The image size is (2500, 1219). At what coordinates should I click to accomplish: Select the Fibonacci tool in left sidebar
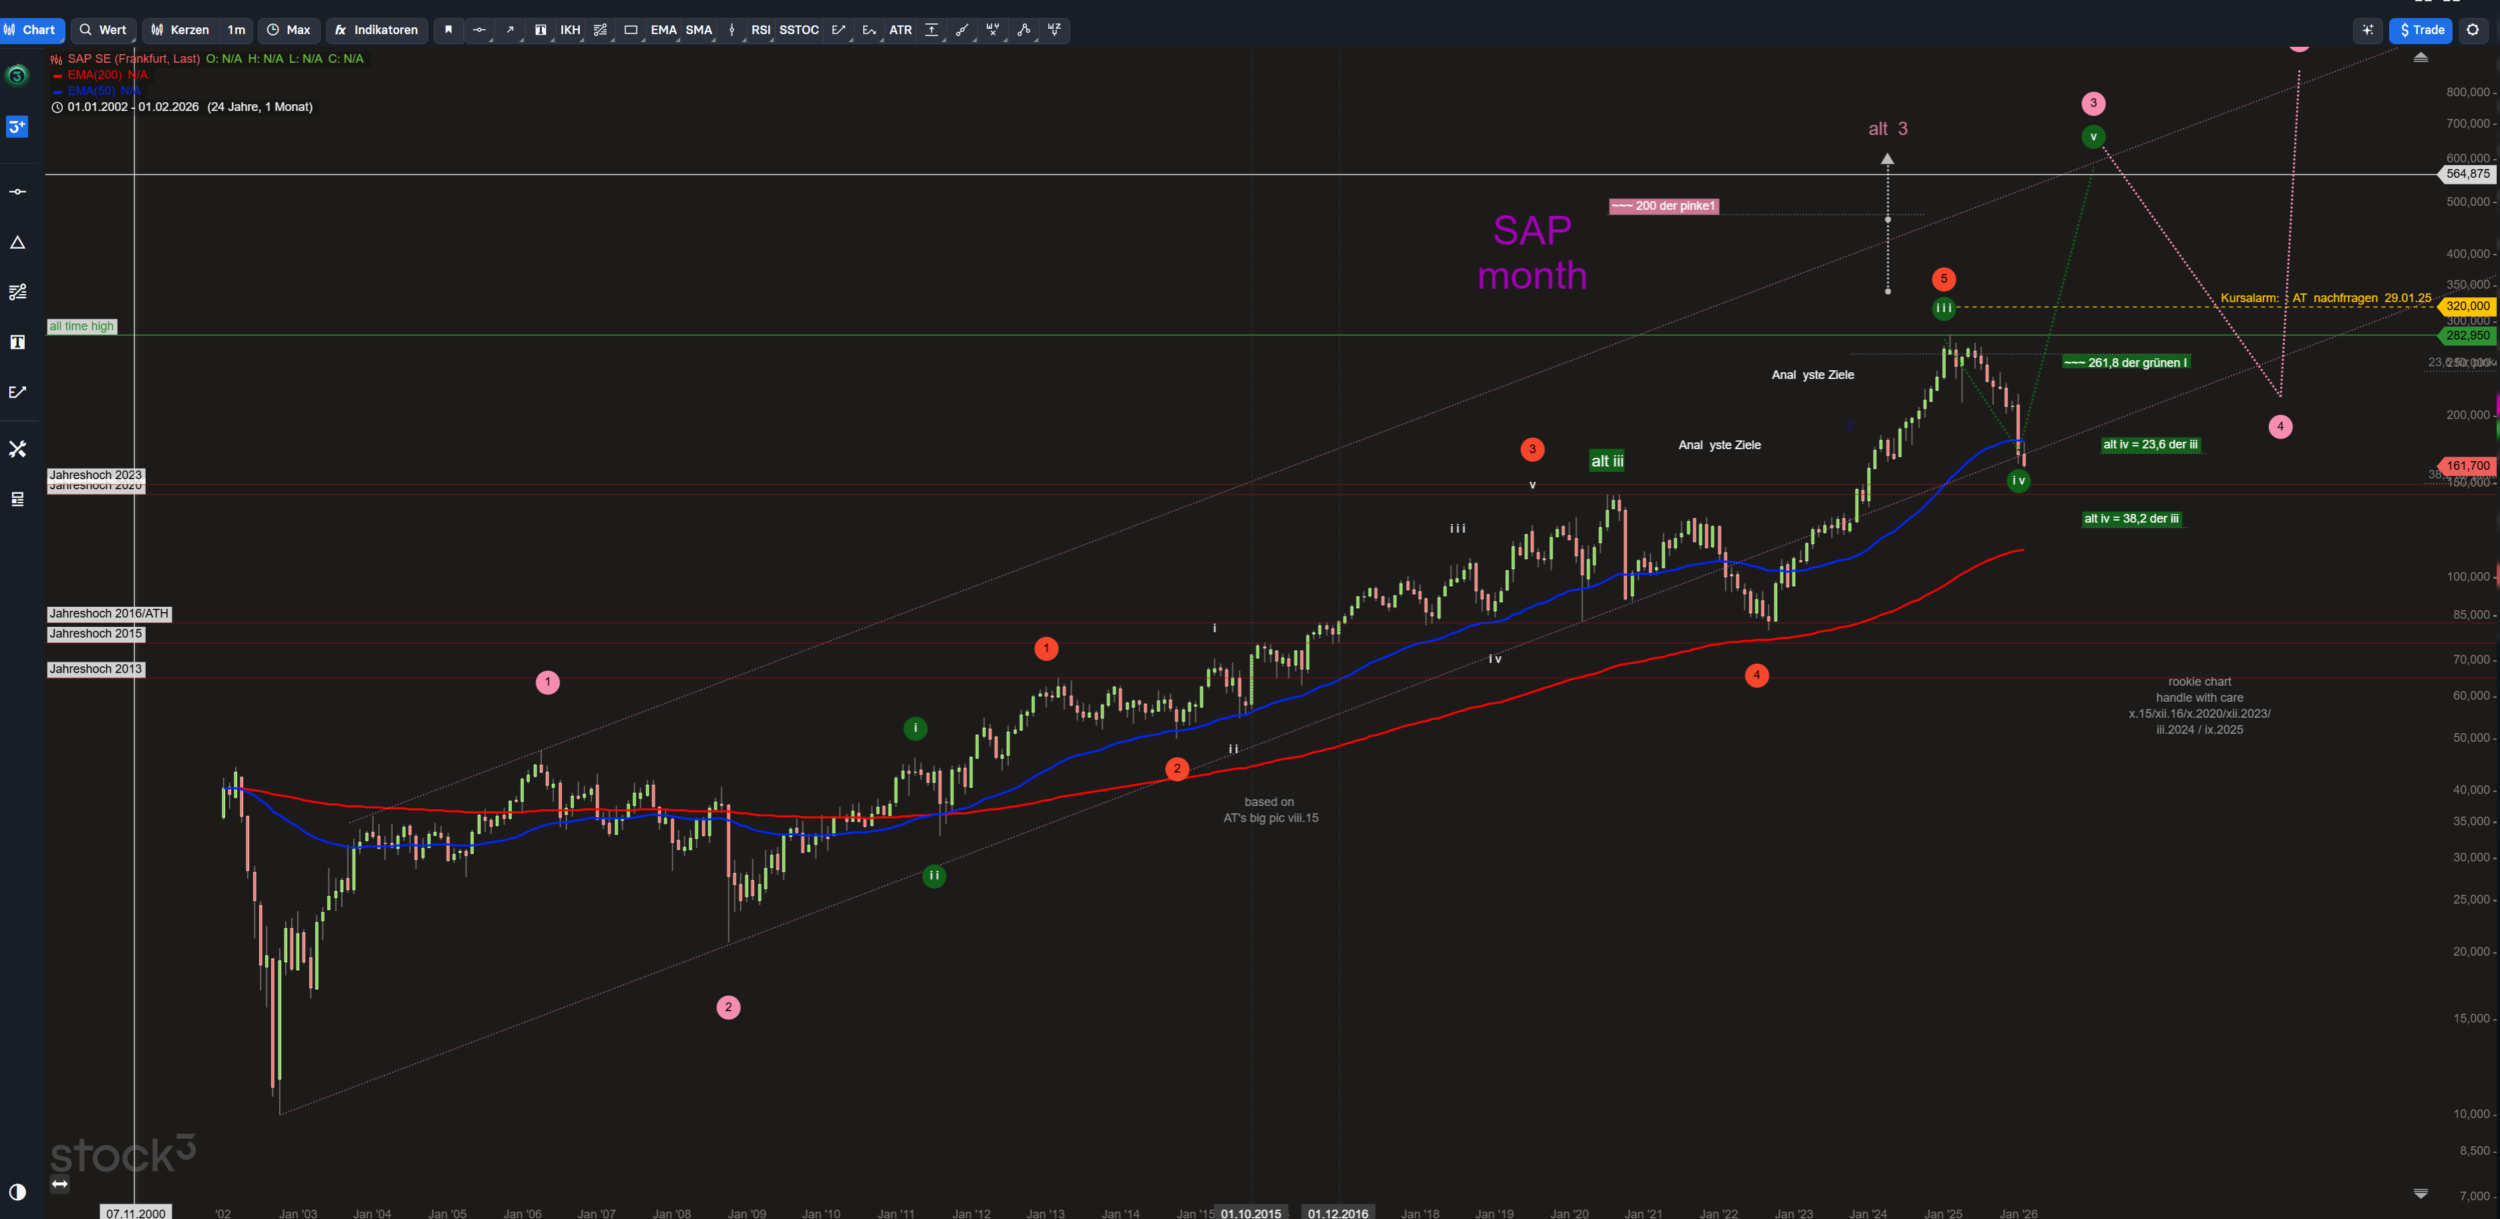(17, 292)
